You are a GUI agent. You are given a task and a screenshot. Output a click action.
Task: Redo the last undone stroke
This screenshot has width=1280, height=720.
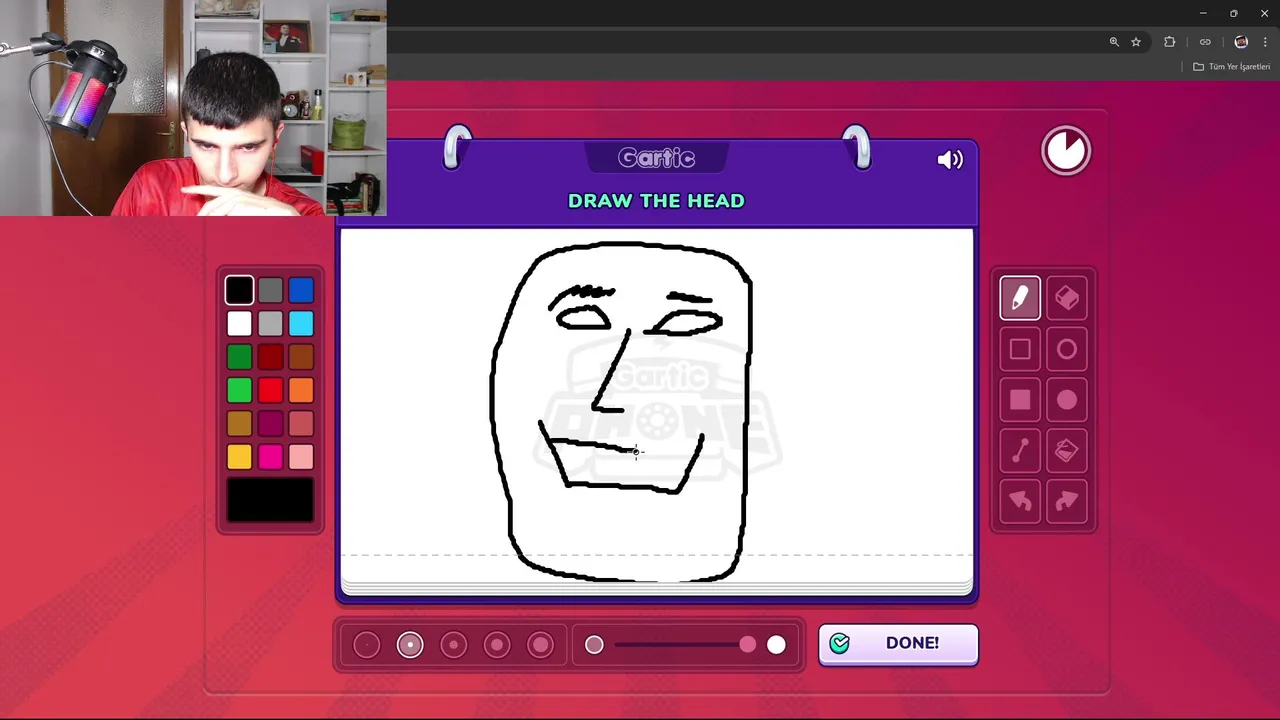tap(1067, 502)
